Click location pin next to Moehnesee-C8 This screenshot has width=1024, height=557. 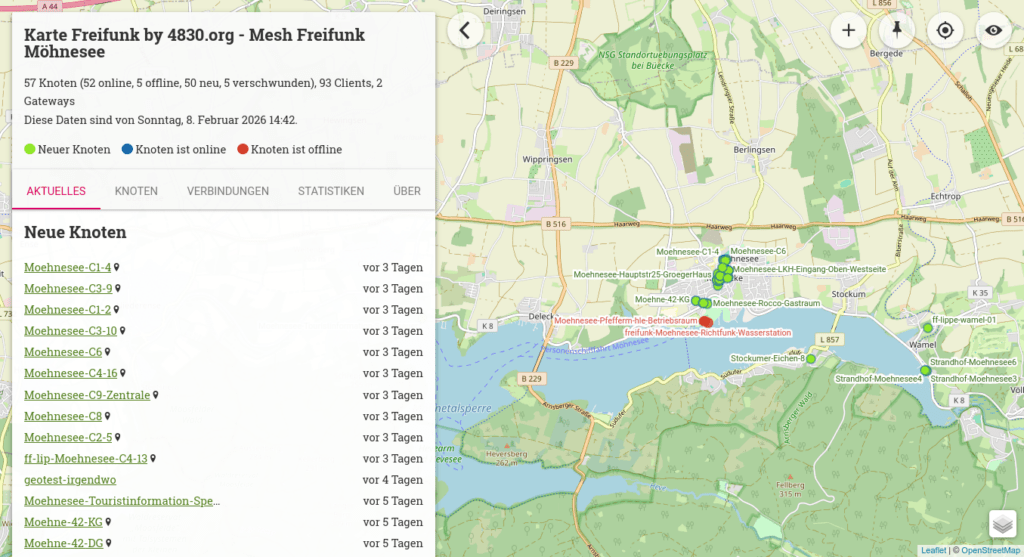point(108,416)
